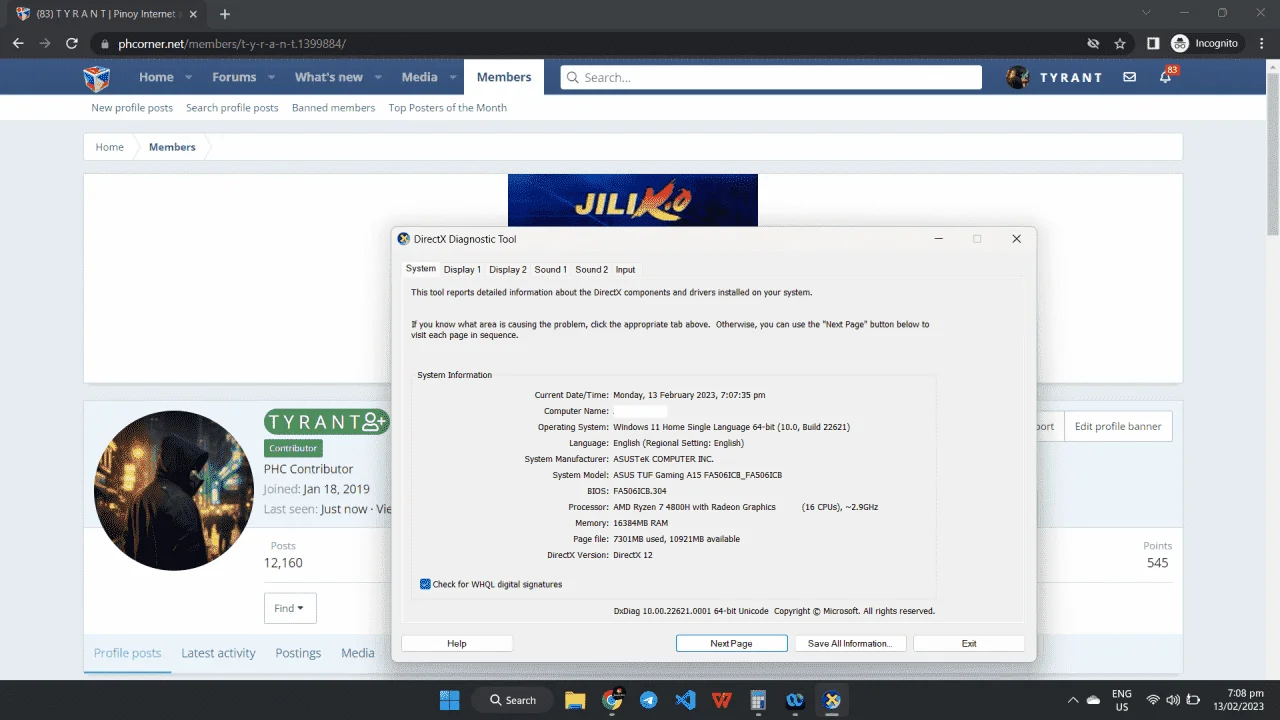Image resolution: width=1280 pixels, height=720 pixels.
Task: Click the ENG US language indicator
Action: pyautogui.click(x=1121, y=700)
